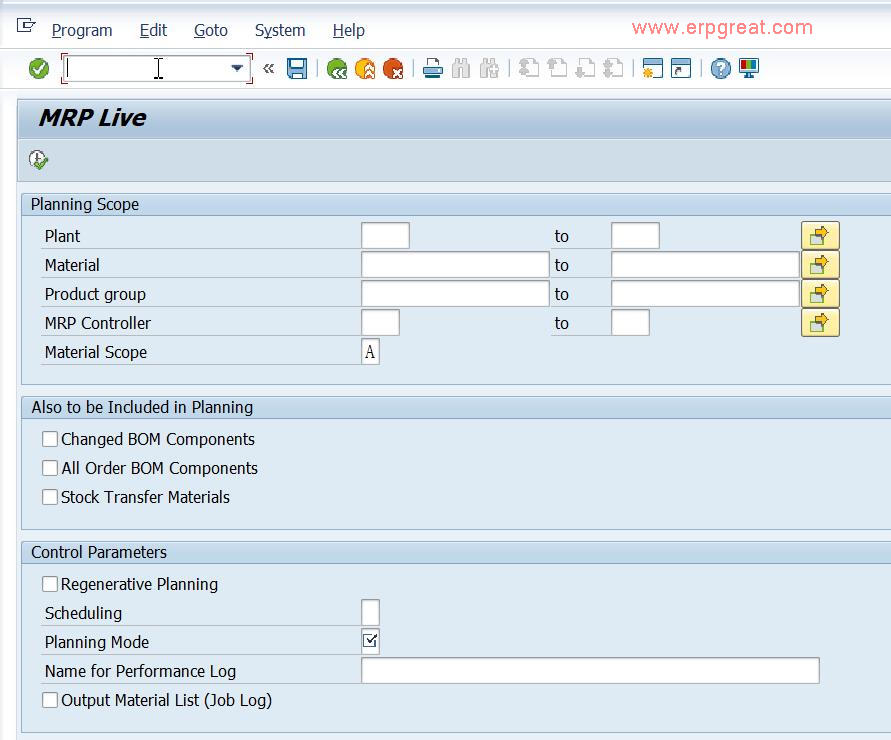This screenshot has height=740, width=891.
Task: Open the command field dropdown arrow
Action: point(238,68)
